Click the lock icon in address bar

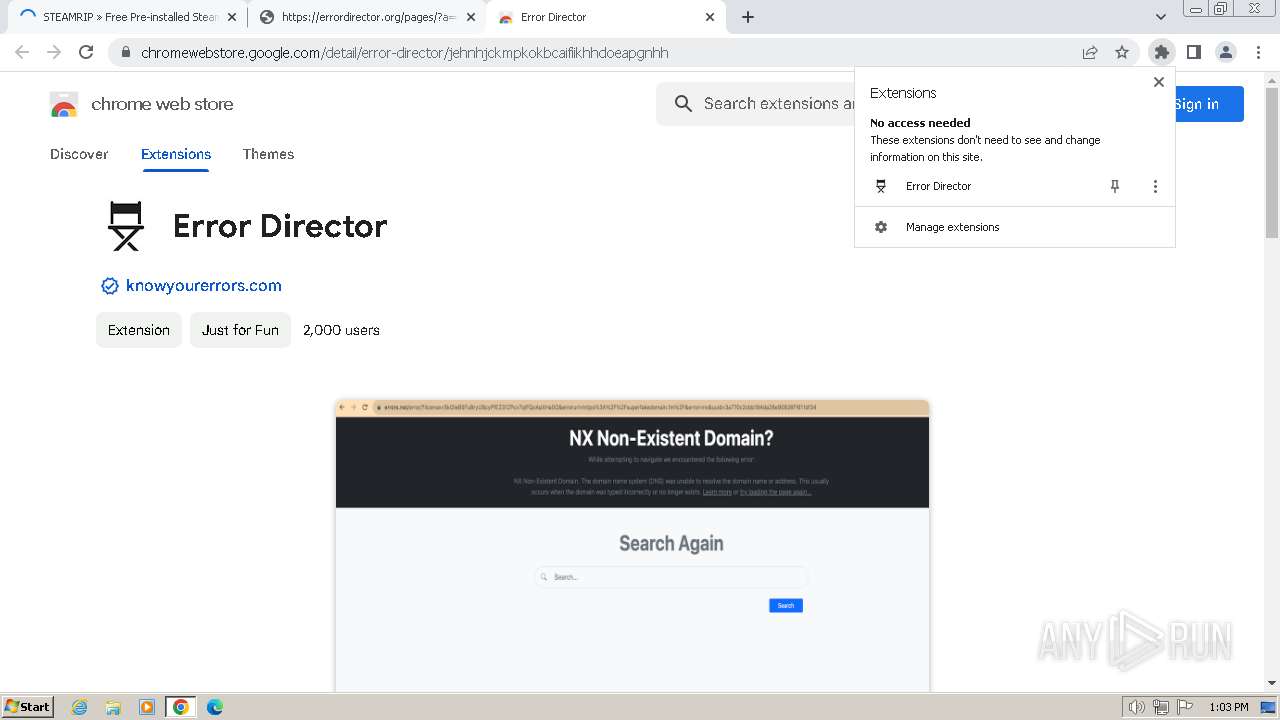click(x=125, y=52)
